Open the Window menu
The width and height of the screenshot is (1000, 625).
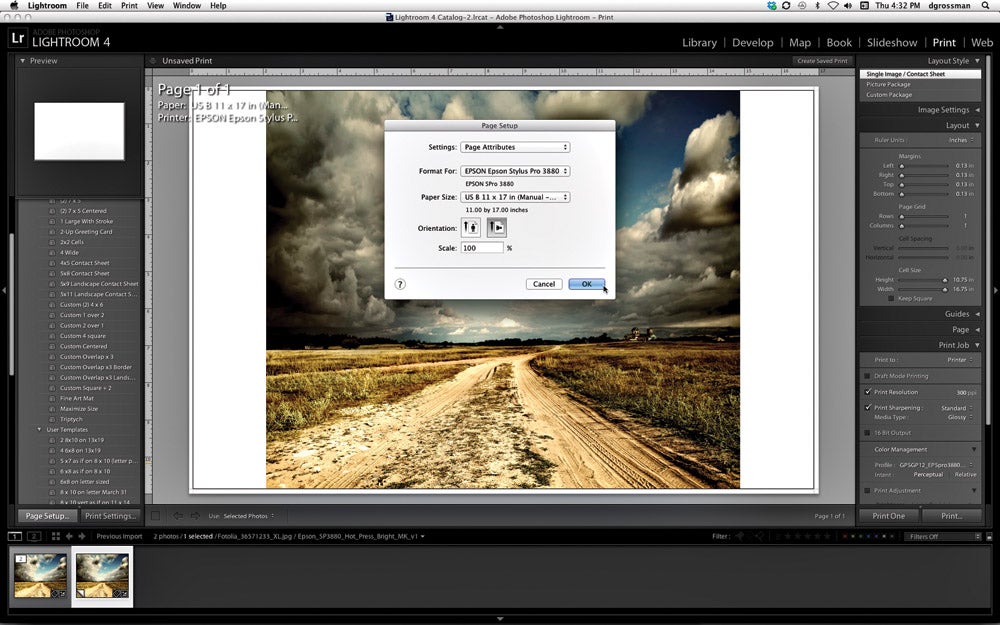coord(187,6)
